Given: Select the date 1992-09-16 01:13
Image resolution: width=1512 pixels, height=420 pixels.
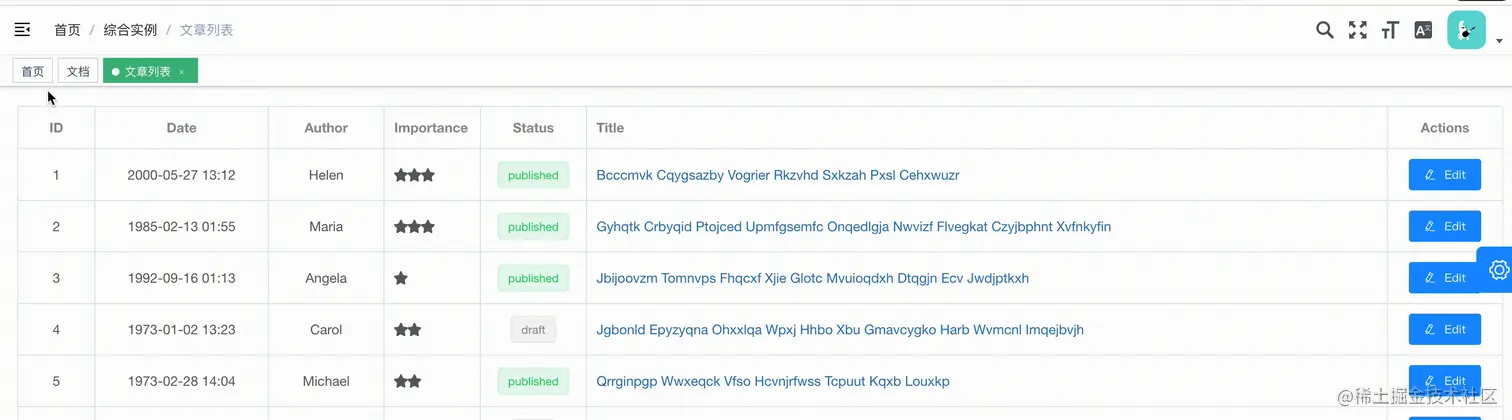Looking at the screenshot, I should 181,278.
